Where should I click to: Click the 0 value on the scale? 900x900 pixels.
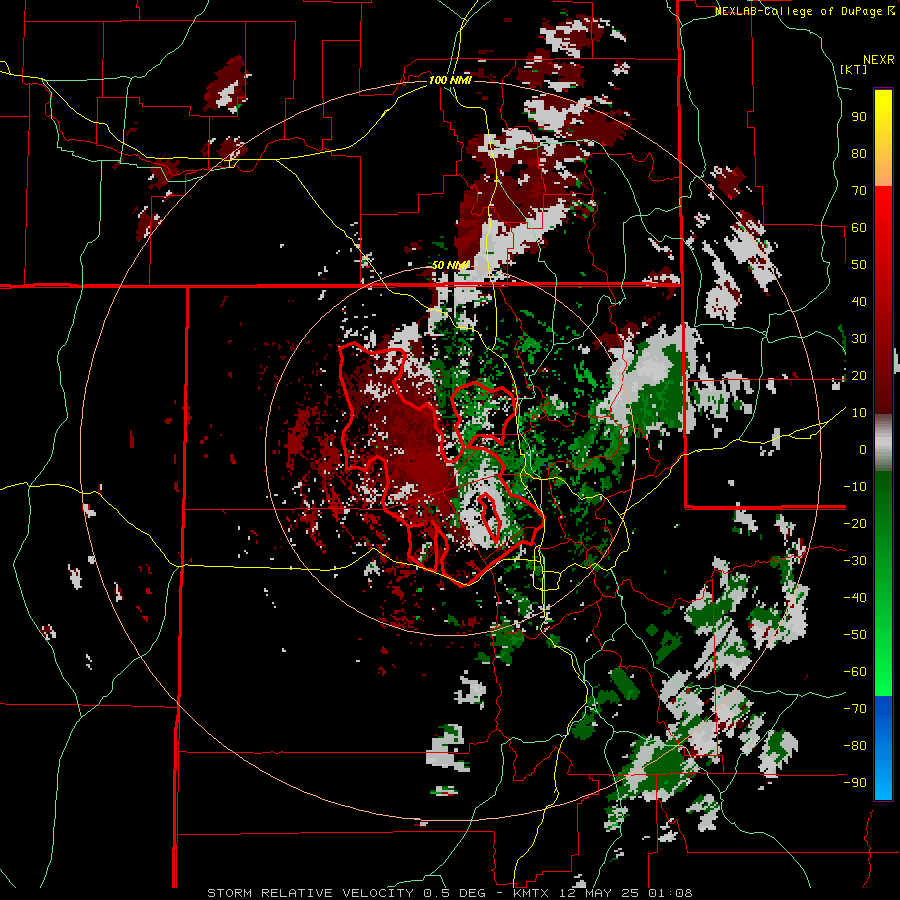pos(863,450)
